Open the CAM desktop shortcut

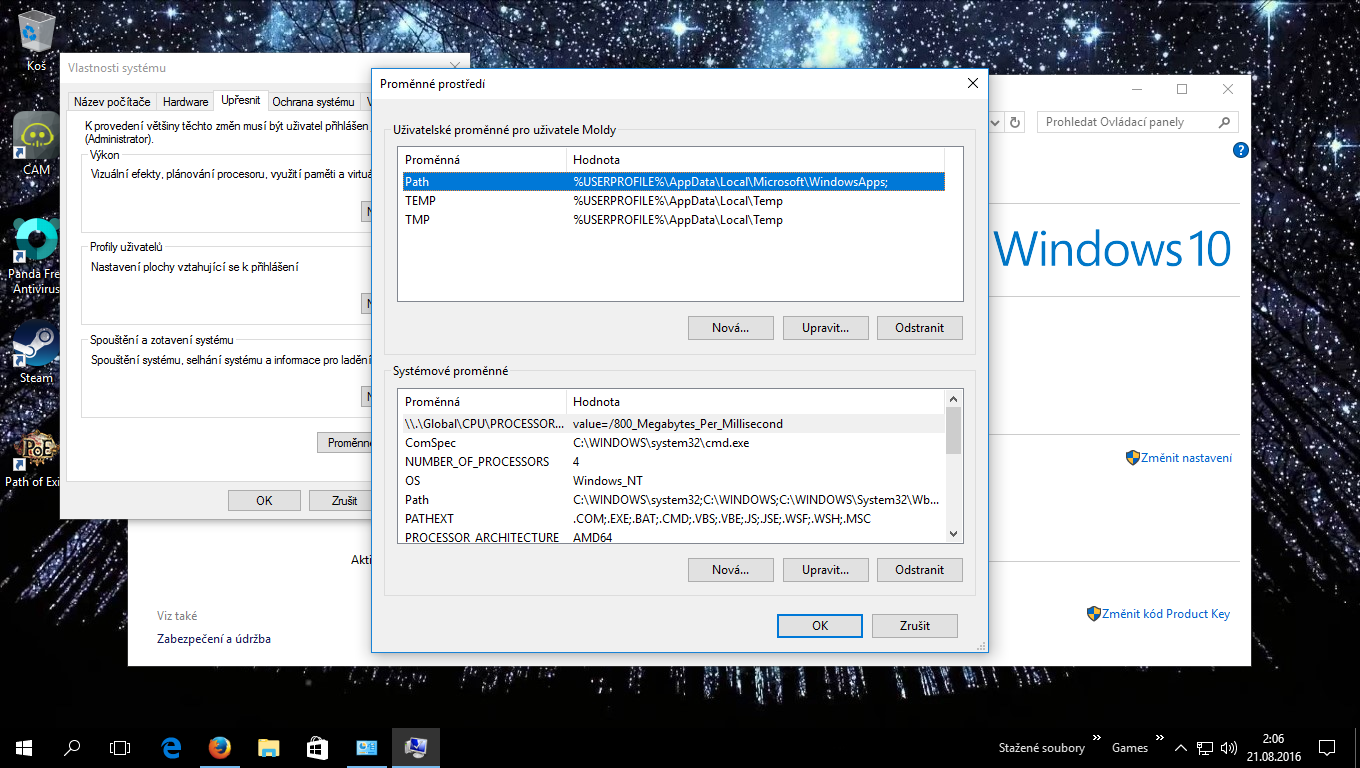pyautogui.click(x=37, y=138)
